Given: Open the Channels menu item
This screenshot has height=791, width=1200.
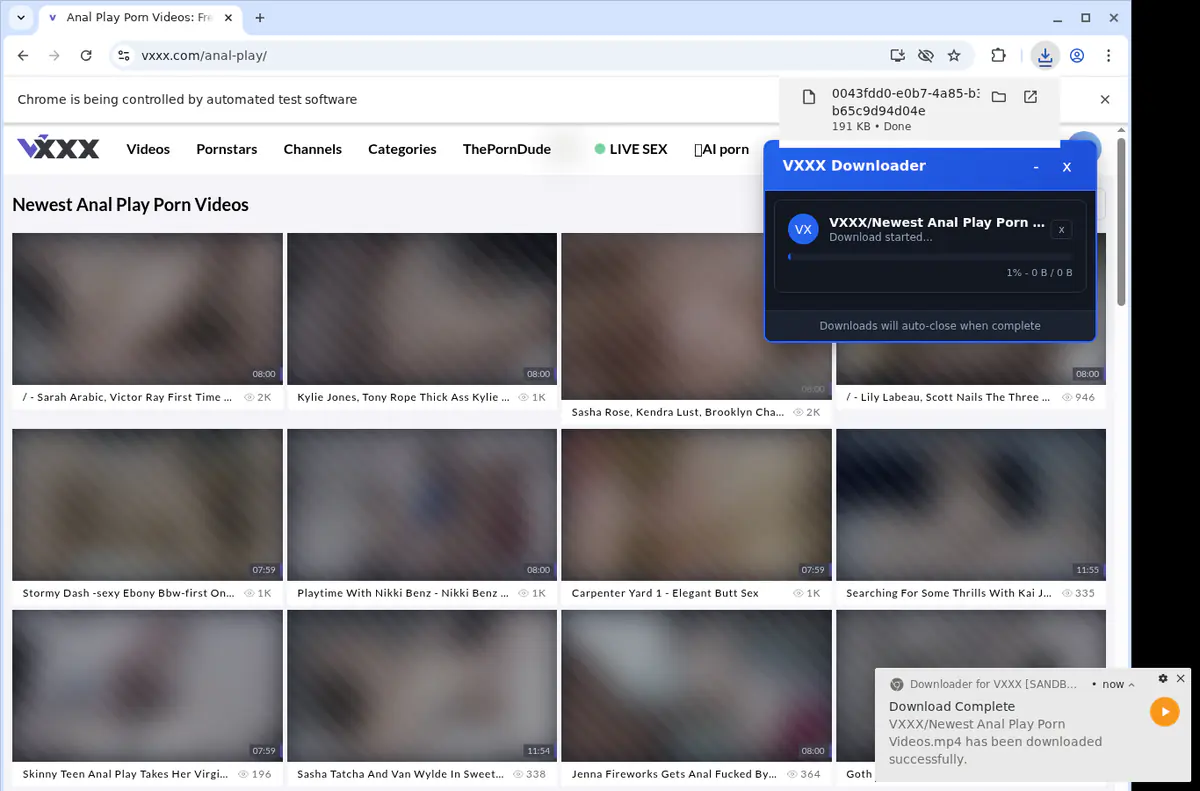Looking at the screenshot, I should 313,149.
